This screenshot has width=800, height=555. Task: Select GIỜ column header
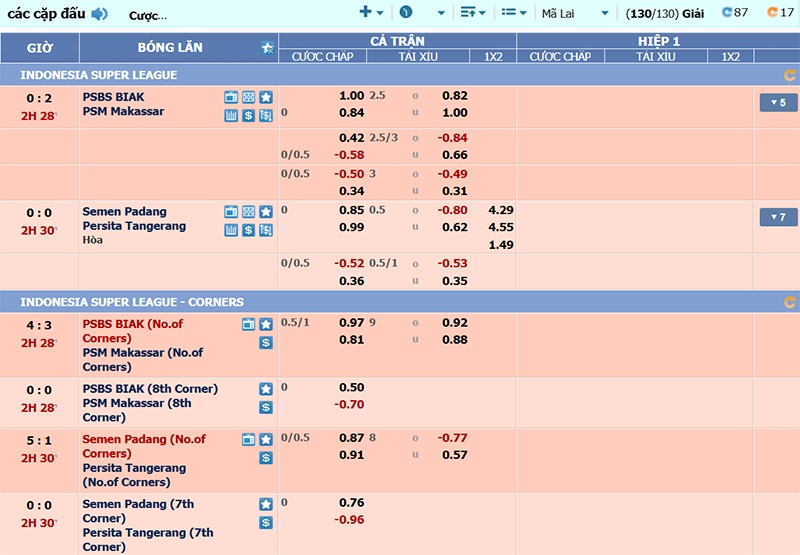point(40,48)
